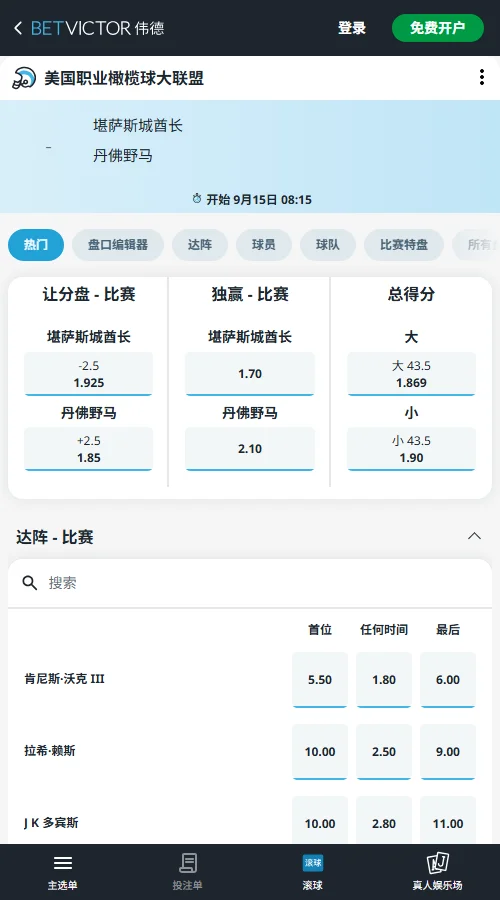
Task: Select 肯尼斯·沃克 III last touchdown 6.00
Action: point(448,680)
